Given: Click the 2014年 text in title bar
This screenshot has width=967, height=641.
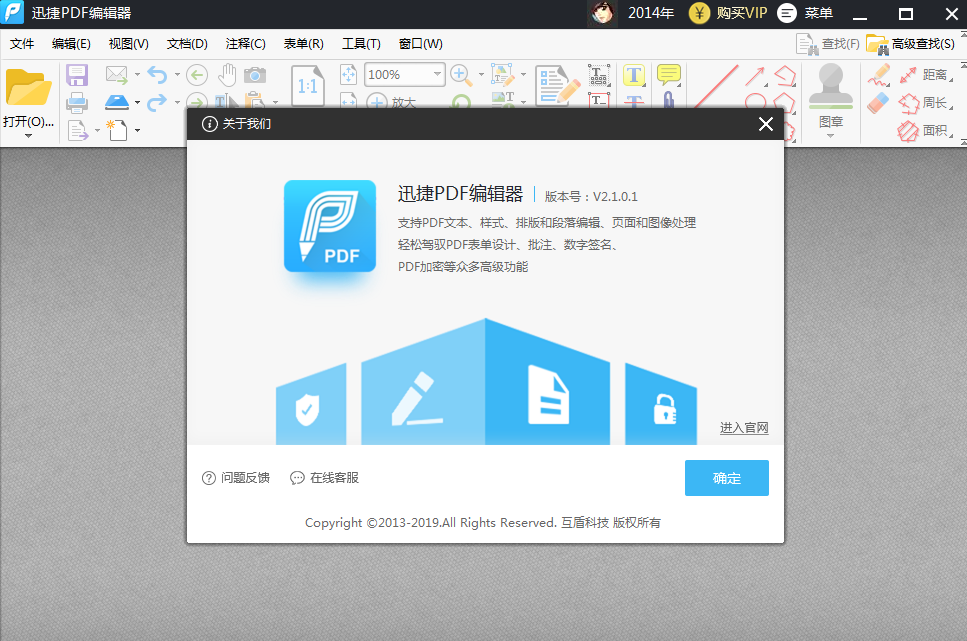Looking at the screenshot, I should 651,13.
